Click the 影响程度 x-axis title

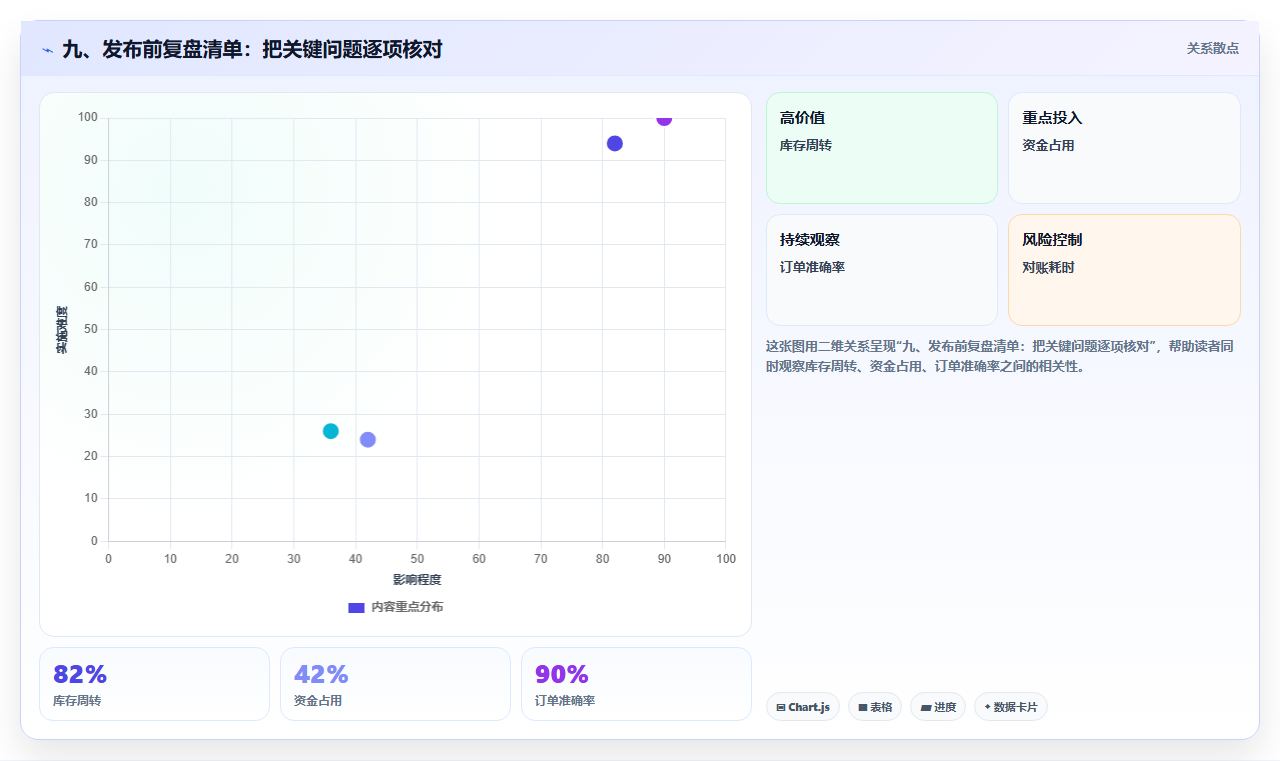(417, 579)
